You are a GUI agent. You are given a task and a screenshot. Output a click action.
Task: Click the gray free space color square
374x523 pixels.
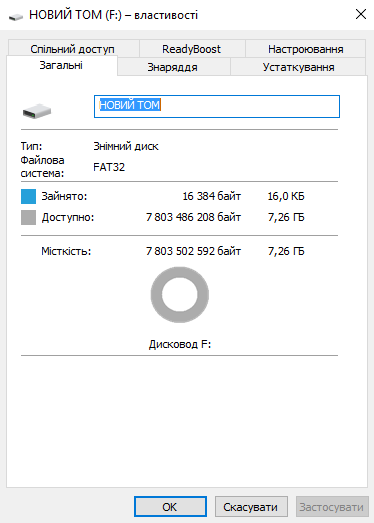28,217
